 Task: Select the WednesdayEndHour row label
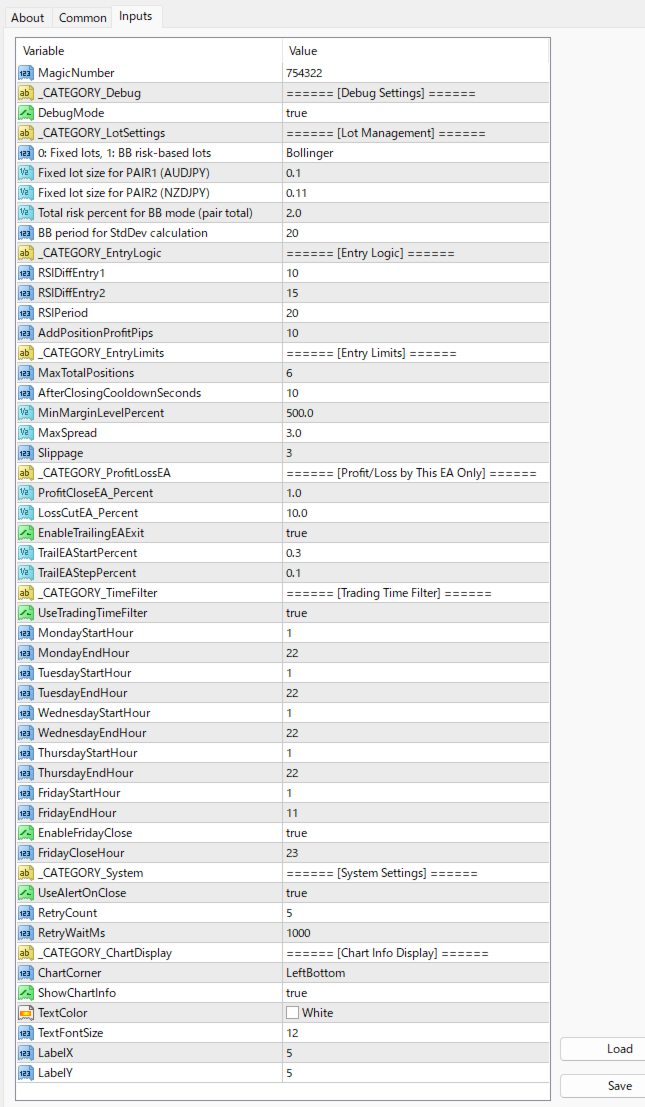click(92, 733)
